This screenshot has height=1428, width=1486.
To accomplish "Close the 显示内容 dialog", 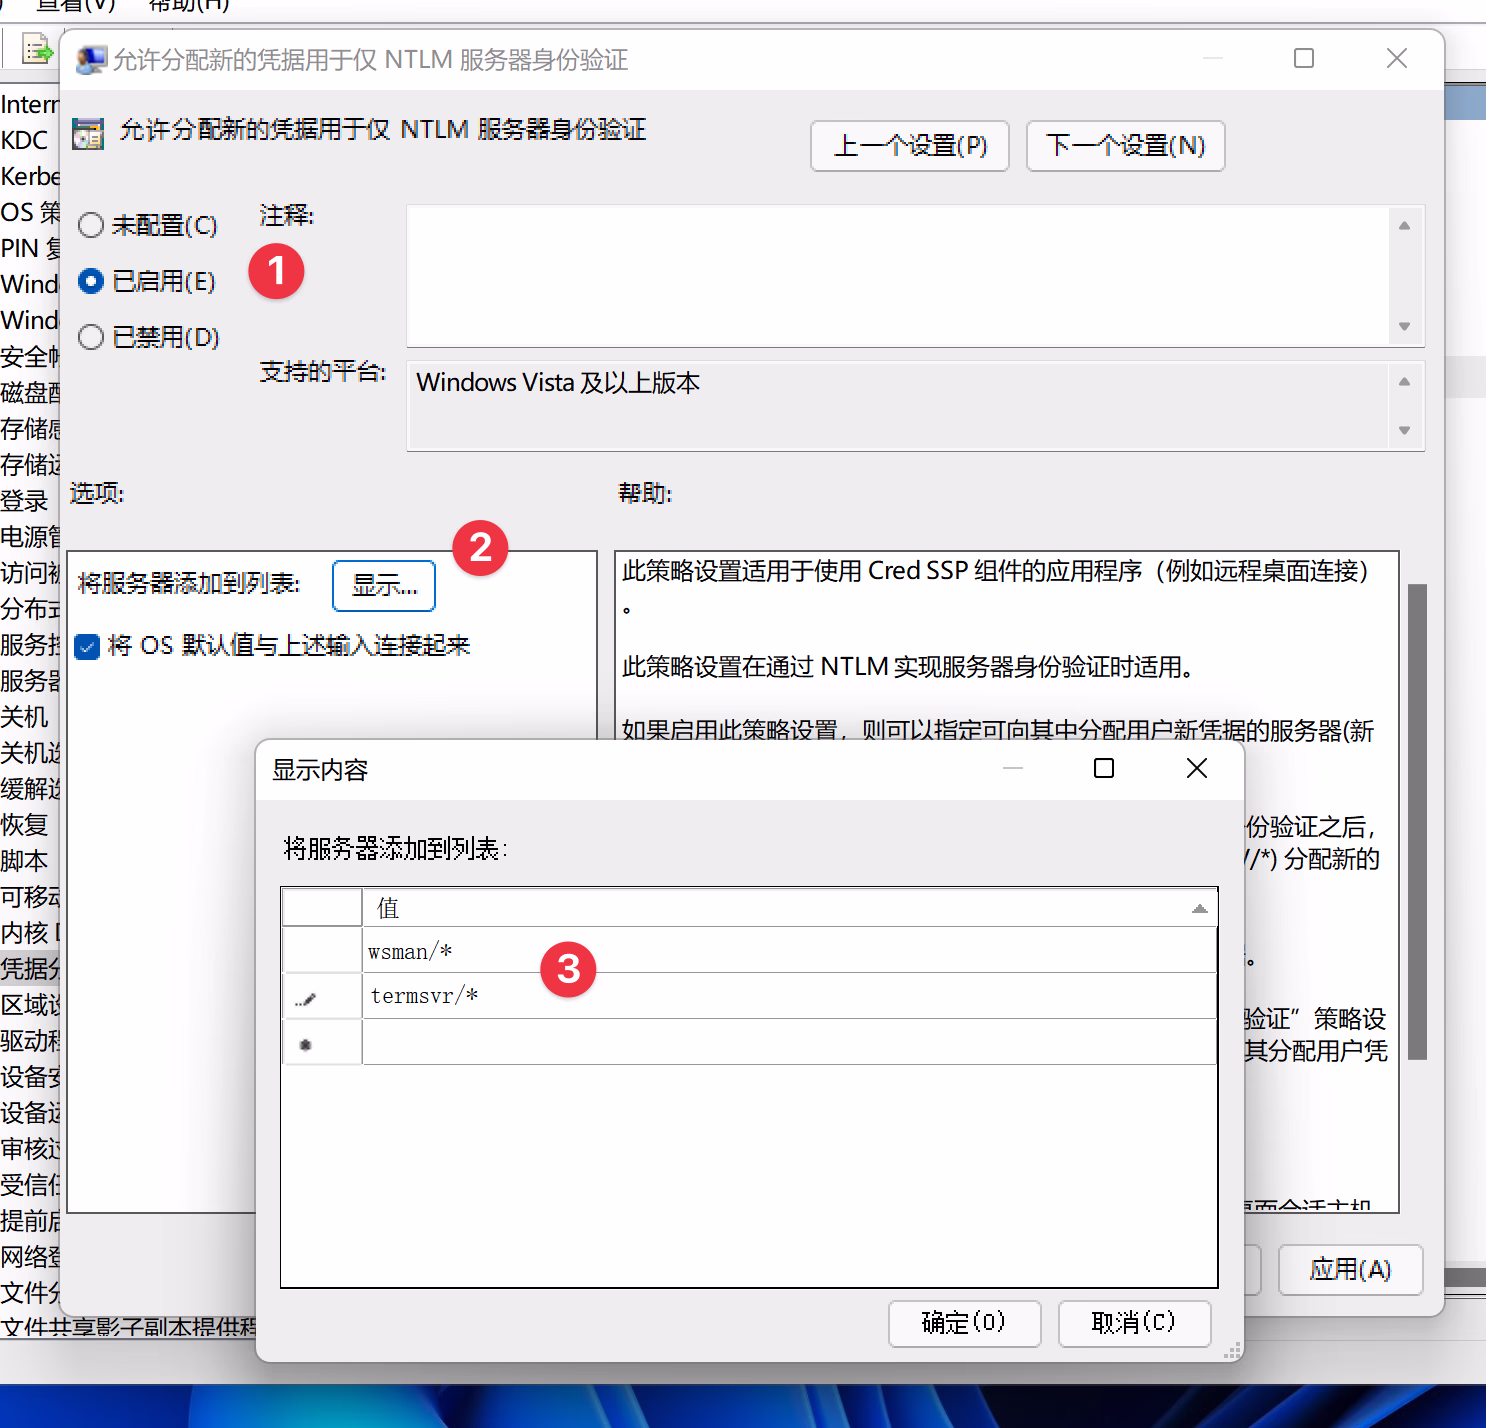I will coord(1196,768).
